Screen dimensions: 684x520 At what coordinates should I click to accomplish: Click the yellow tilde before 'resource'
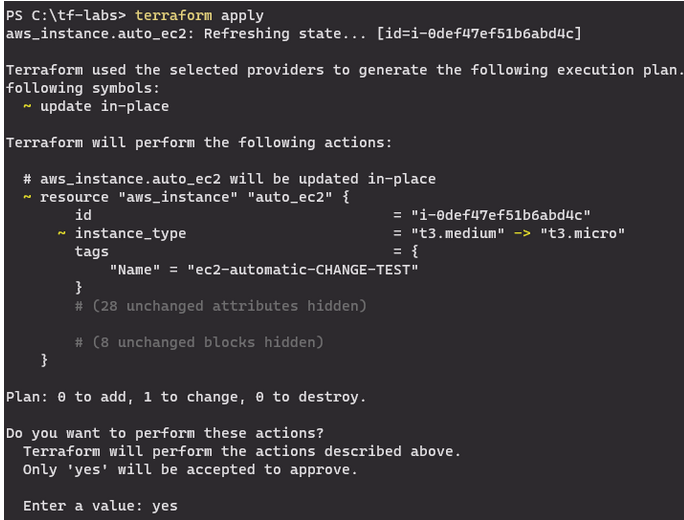tap(27, 197)
